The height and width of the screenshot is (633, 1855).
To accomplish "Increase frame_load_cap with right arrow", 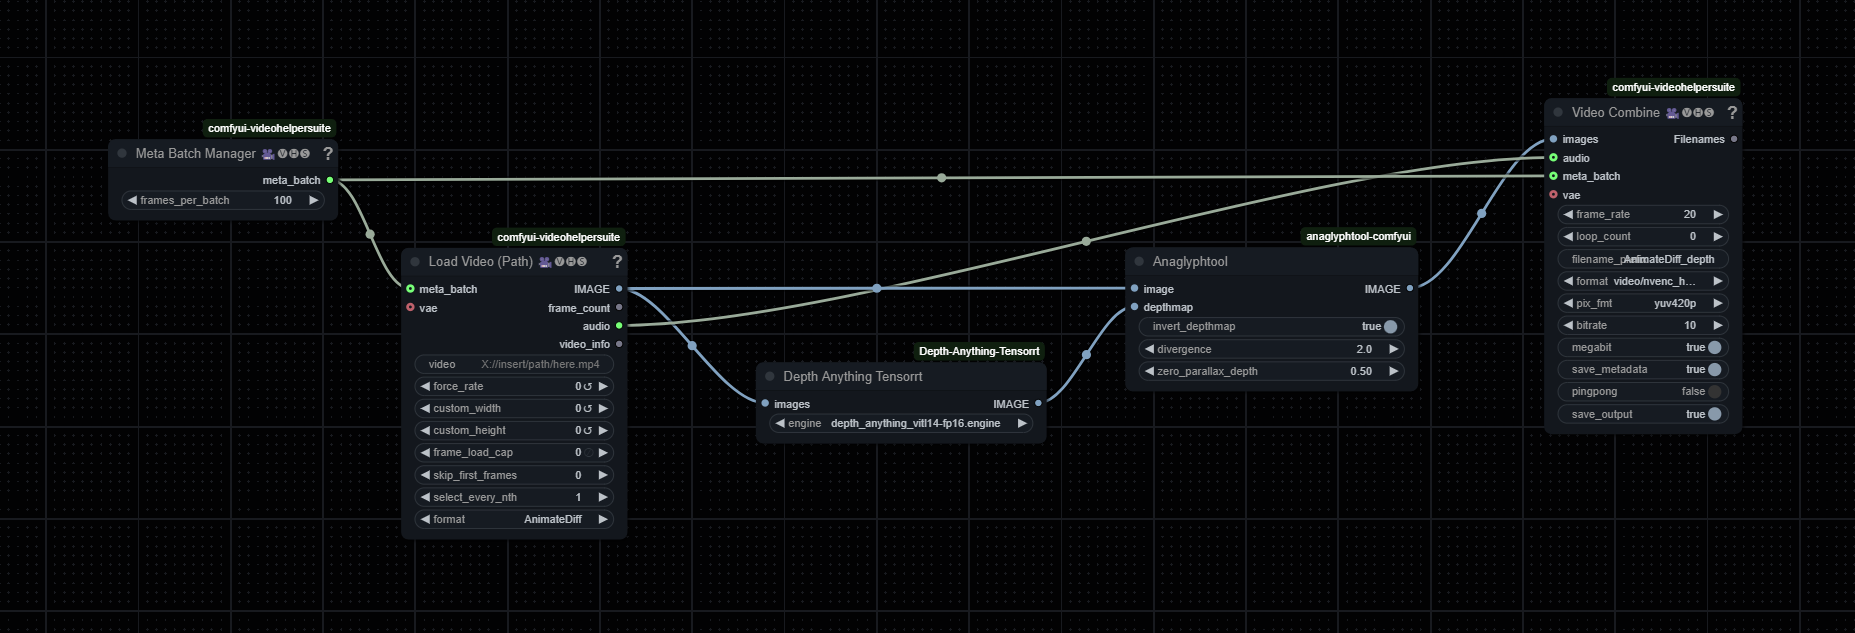I will [603, 452].
